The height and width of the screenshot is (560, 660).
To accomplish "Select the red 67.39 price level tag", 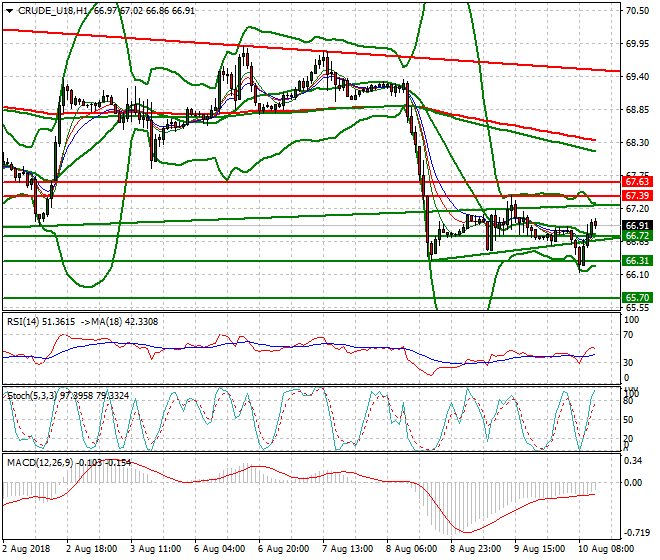I will tap(638, 196).
